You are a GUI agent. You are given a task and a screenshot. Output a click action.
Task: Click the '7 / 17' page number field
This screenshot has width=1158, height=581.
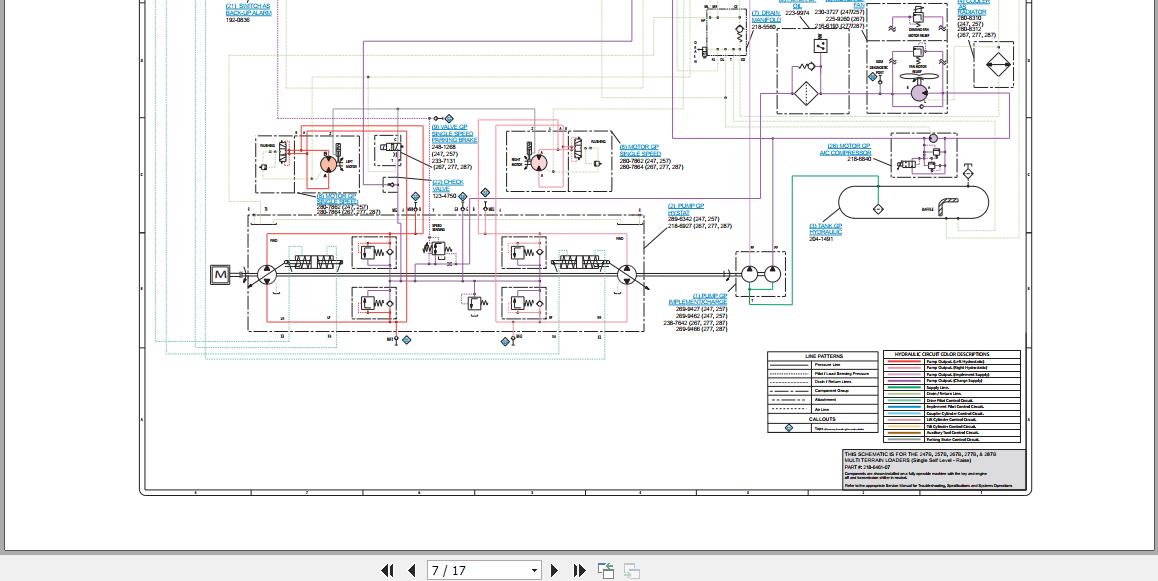pos(476,570)
